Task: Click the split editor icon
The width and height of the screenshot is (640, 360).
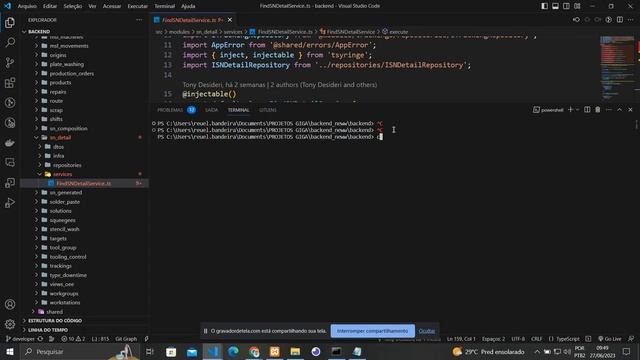Action: click(620, 20)
